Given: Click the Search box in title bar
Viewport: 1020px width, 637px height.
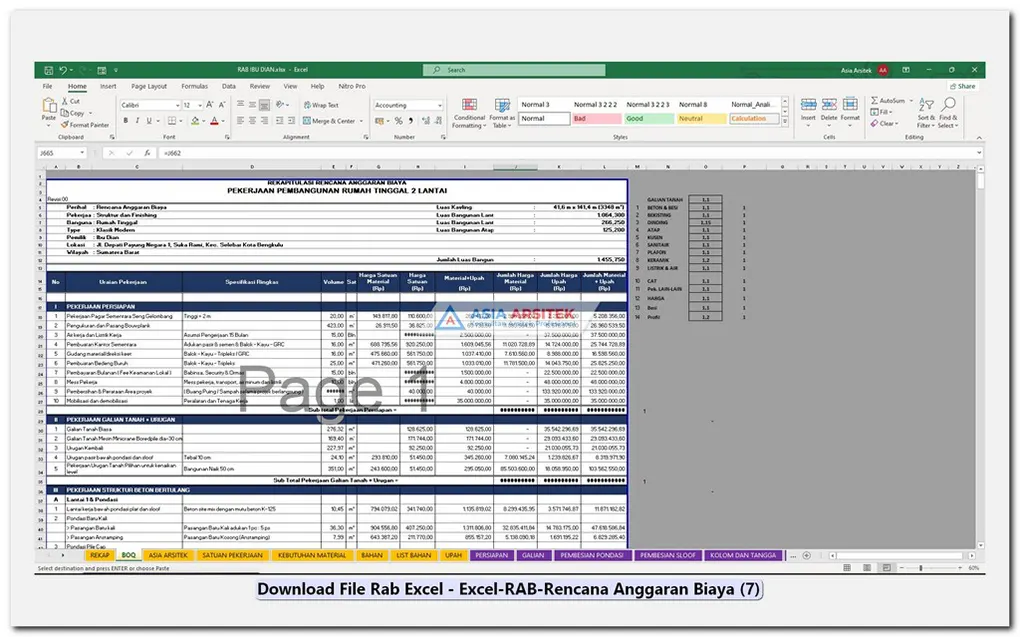Looking at the screenshot, I should pos(514,70).
